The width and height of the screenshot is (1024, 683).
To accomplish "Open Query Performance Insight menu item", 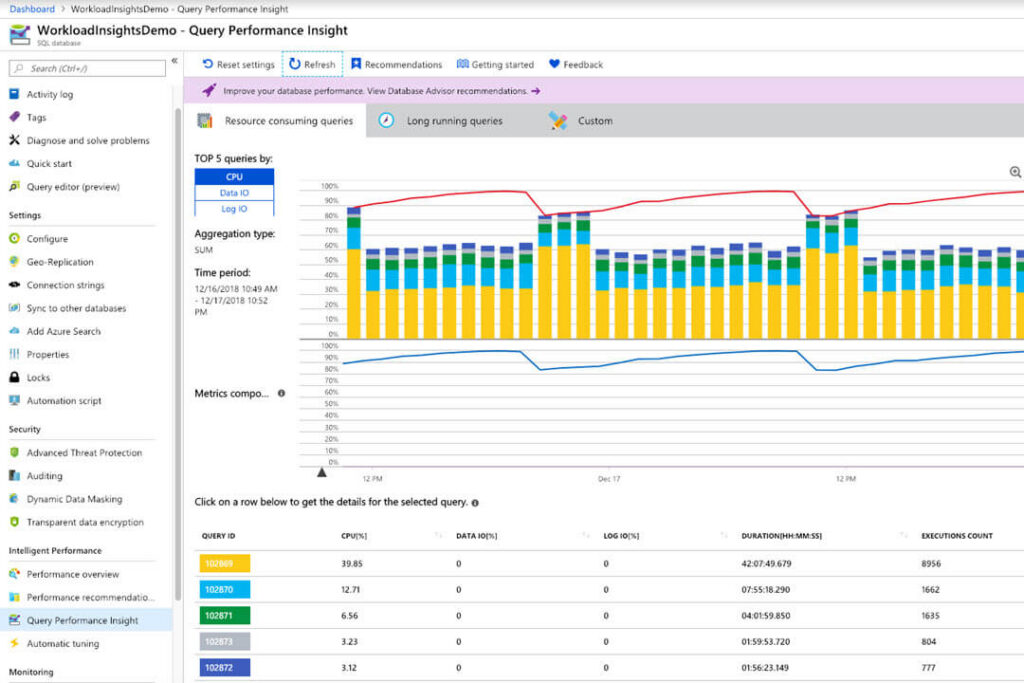I will tap(86, 620).
